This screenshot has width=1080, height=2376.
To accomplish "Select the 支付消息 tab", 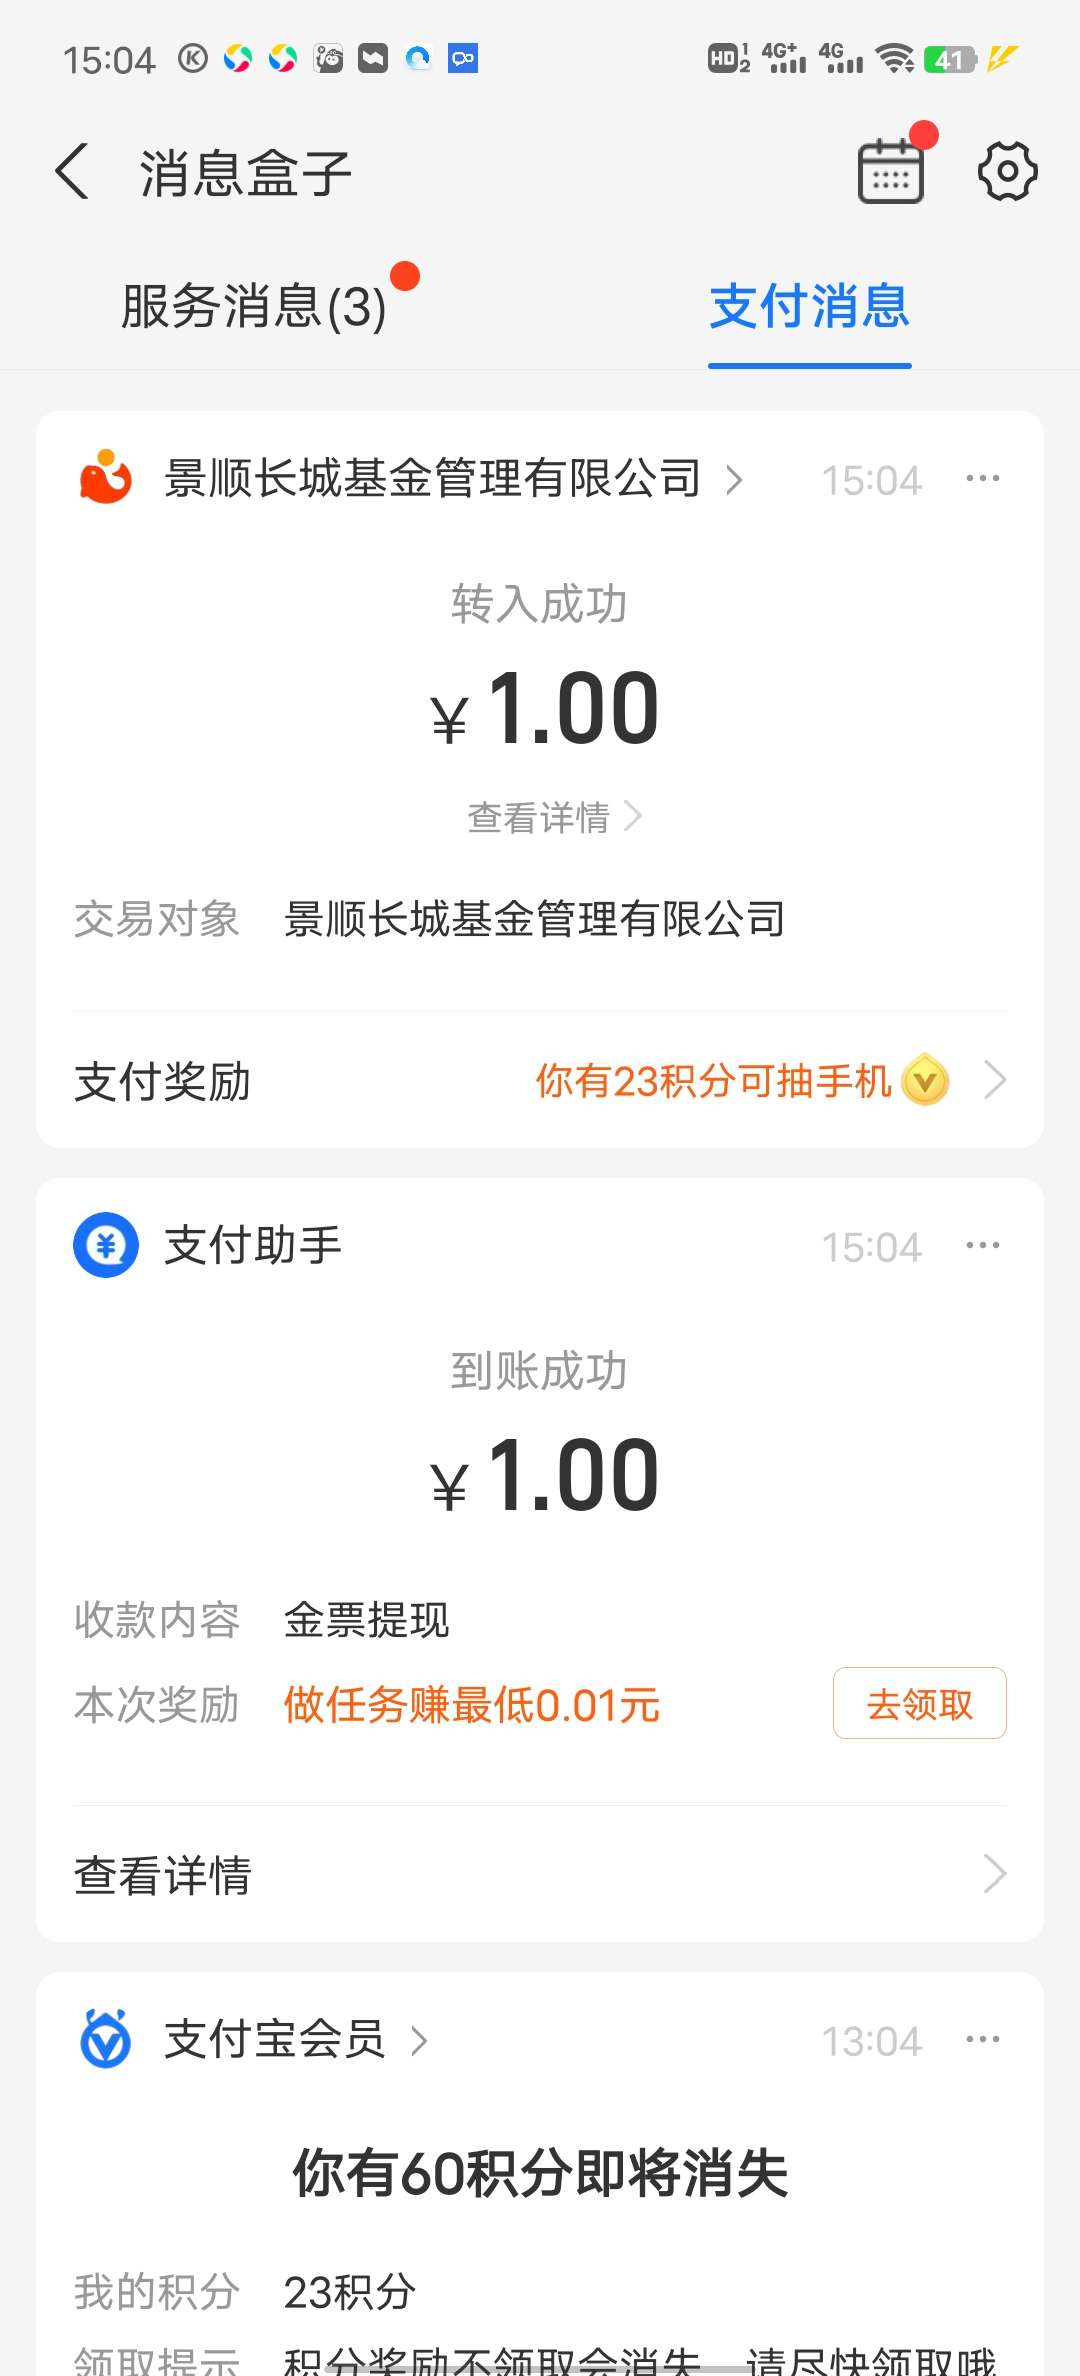I will pos(809,306).
